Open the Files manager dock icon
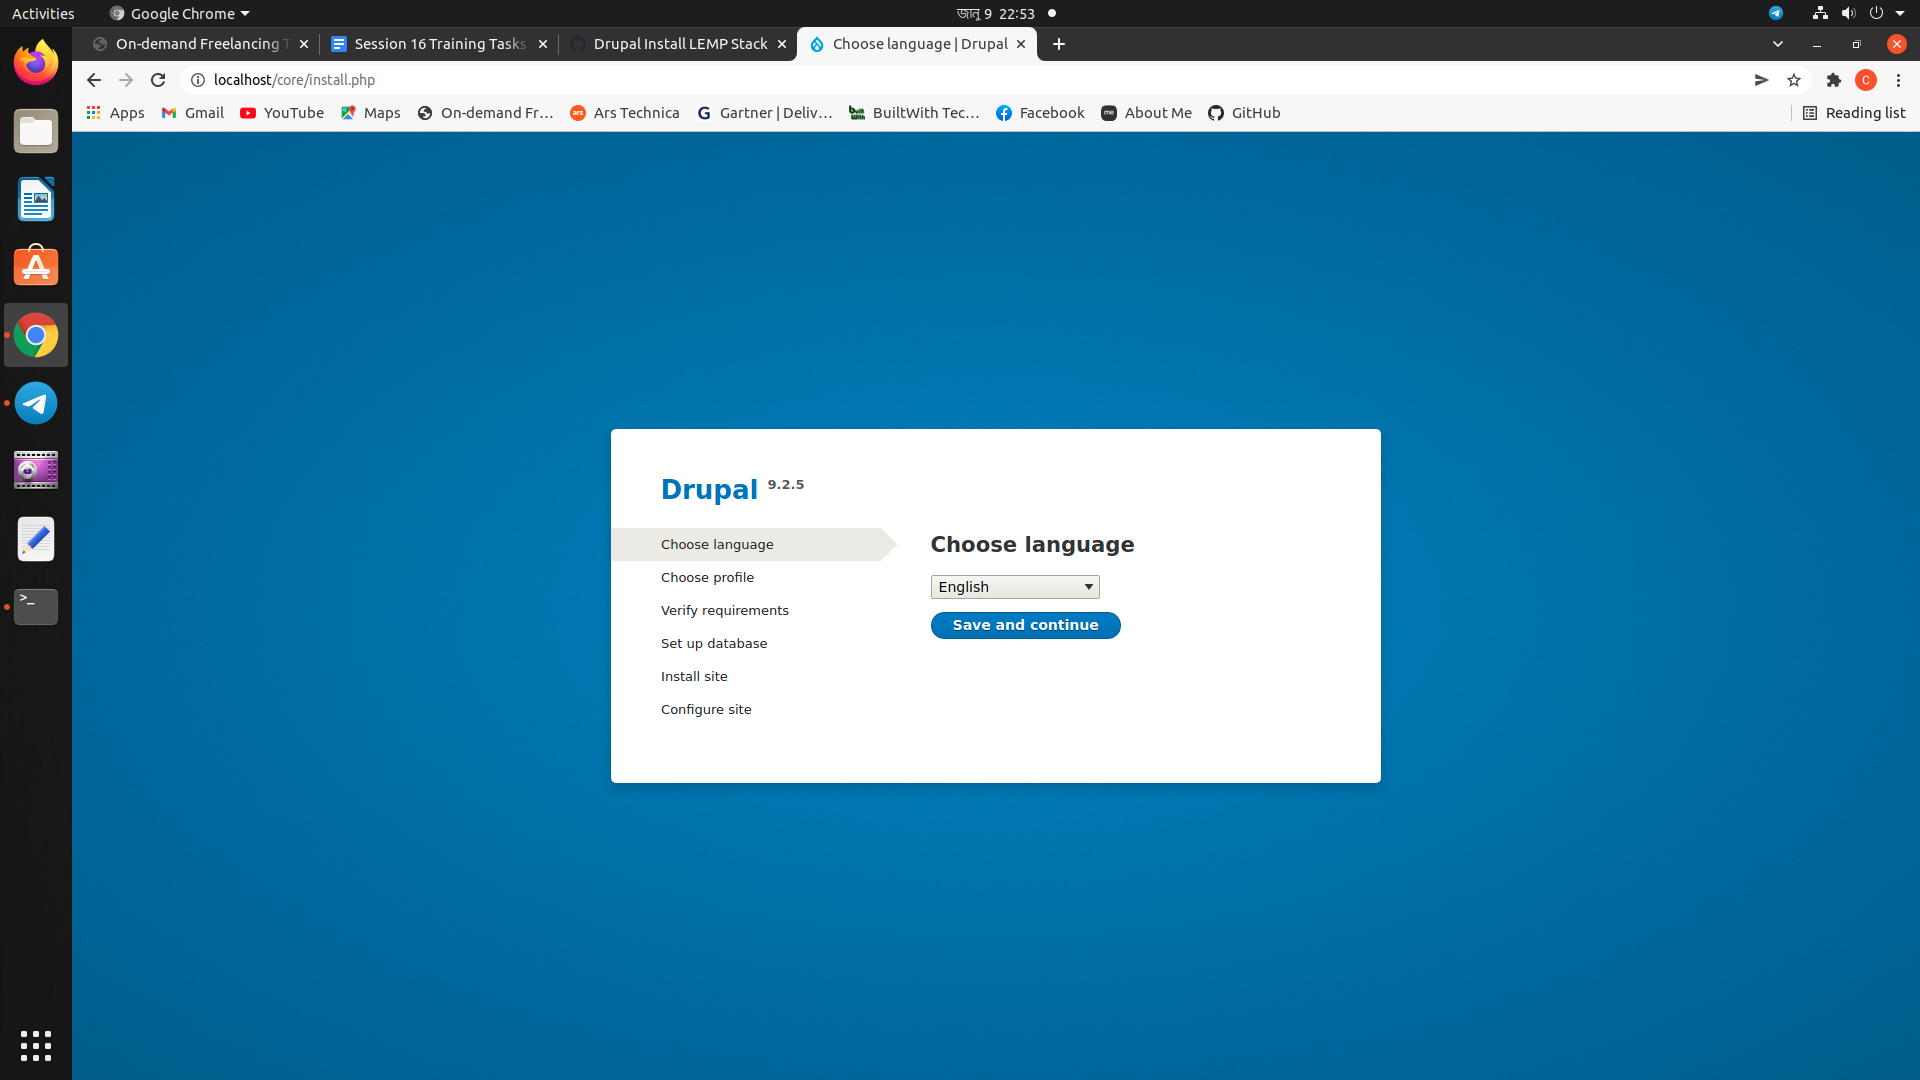The image size is (1920, 1080). point(36,131)
